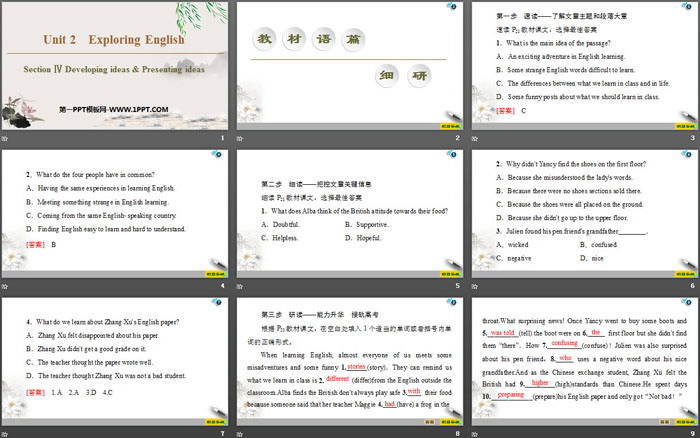Screen dimensions: 700x438
Task: Click option 'D. nice' on slide 6
Action: pyautogui.click(x=592, y=258)
